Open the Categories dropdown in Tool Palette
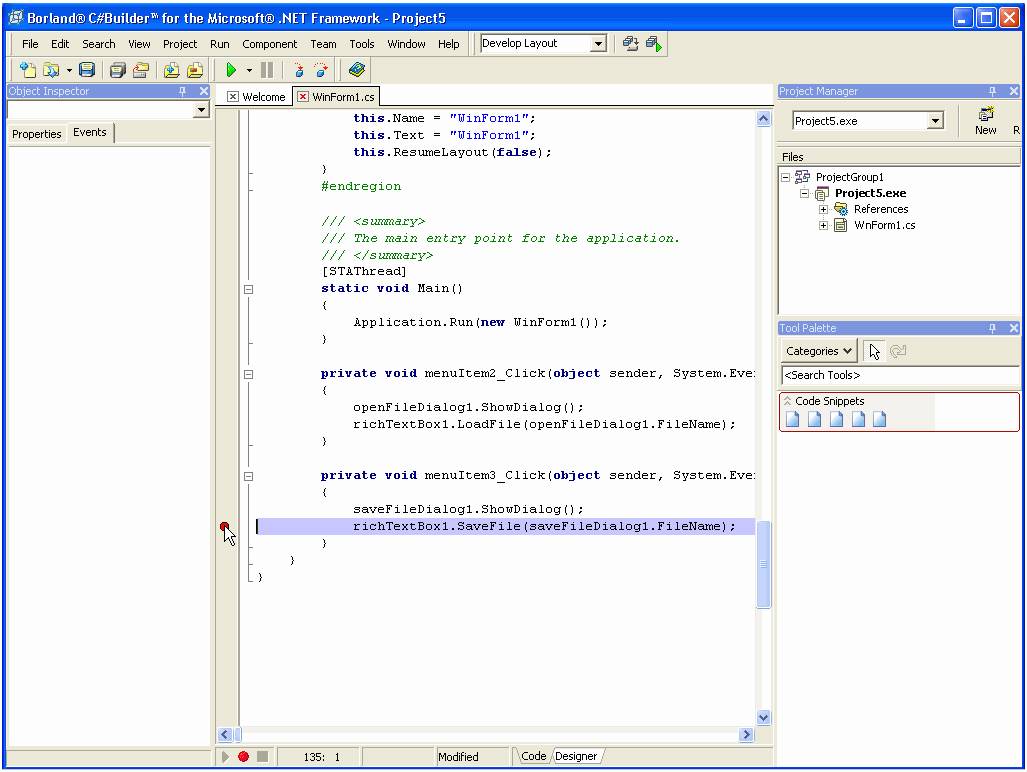The height and width of the screenshot is (772, 1027). [x=818, y=351]
